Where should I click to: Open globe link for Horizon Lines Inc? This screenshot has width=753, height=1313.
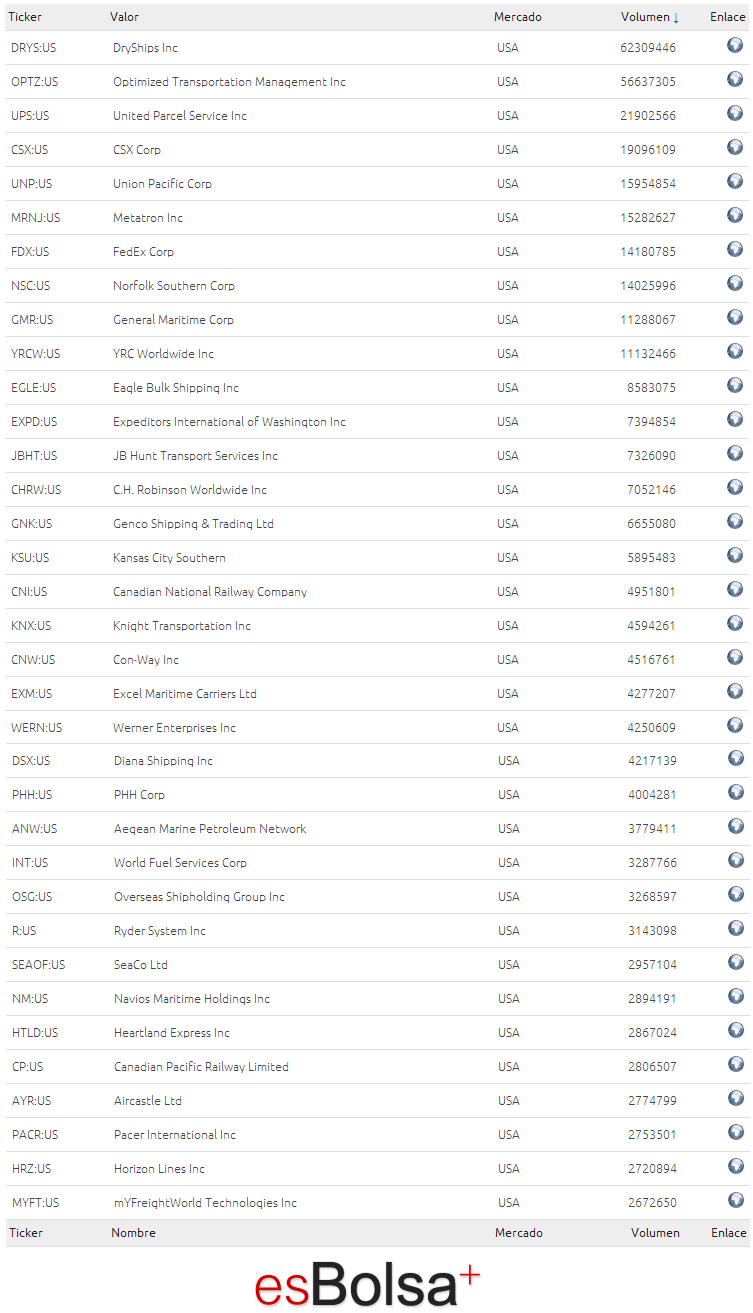736,1166
